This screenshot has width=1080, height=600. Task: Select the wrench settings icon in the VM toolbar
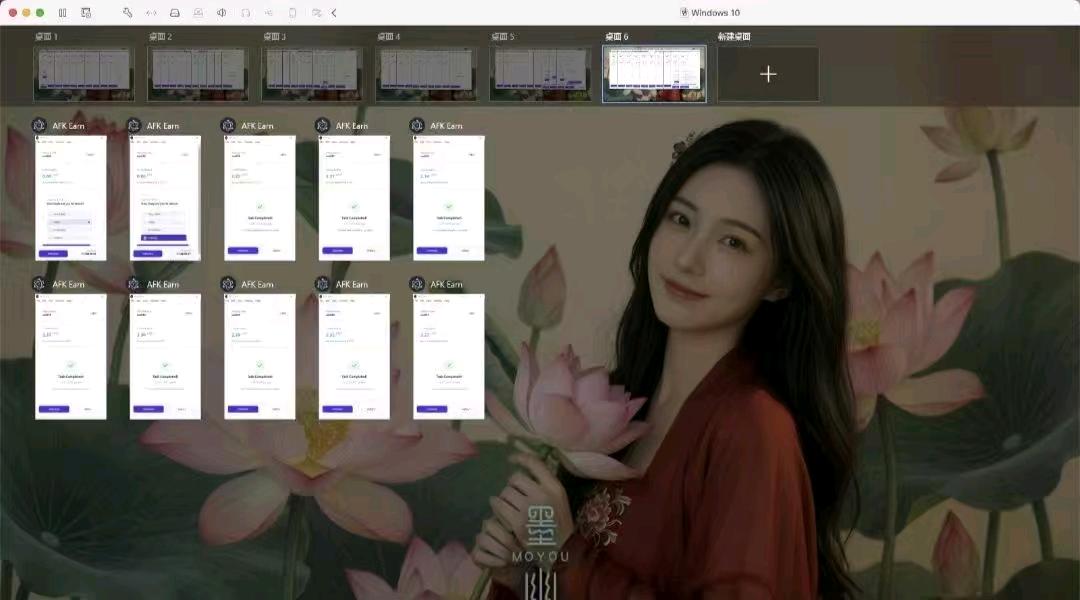[x=128, y=12]
